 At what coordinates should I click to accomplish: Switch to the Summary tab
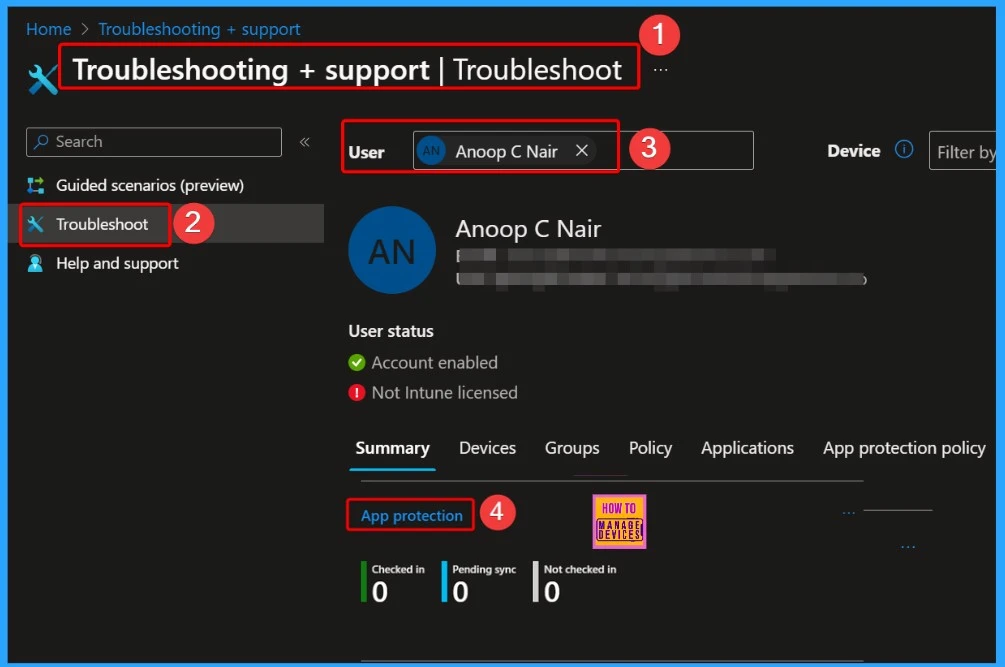pyautogui.click(x=392, y=448)
